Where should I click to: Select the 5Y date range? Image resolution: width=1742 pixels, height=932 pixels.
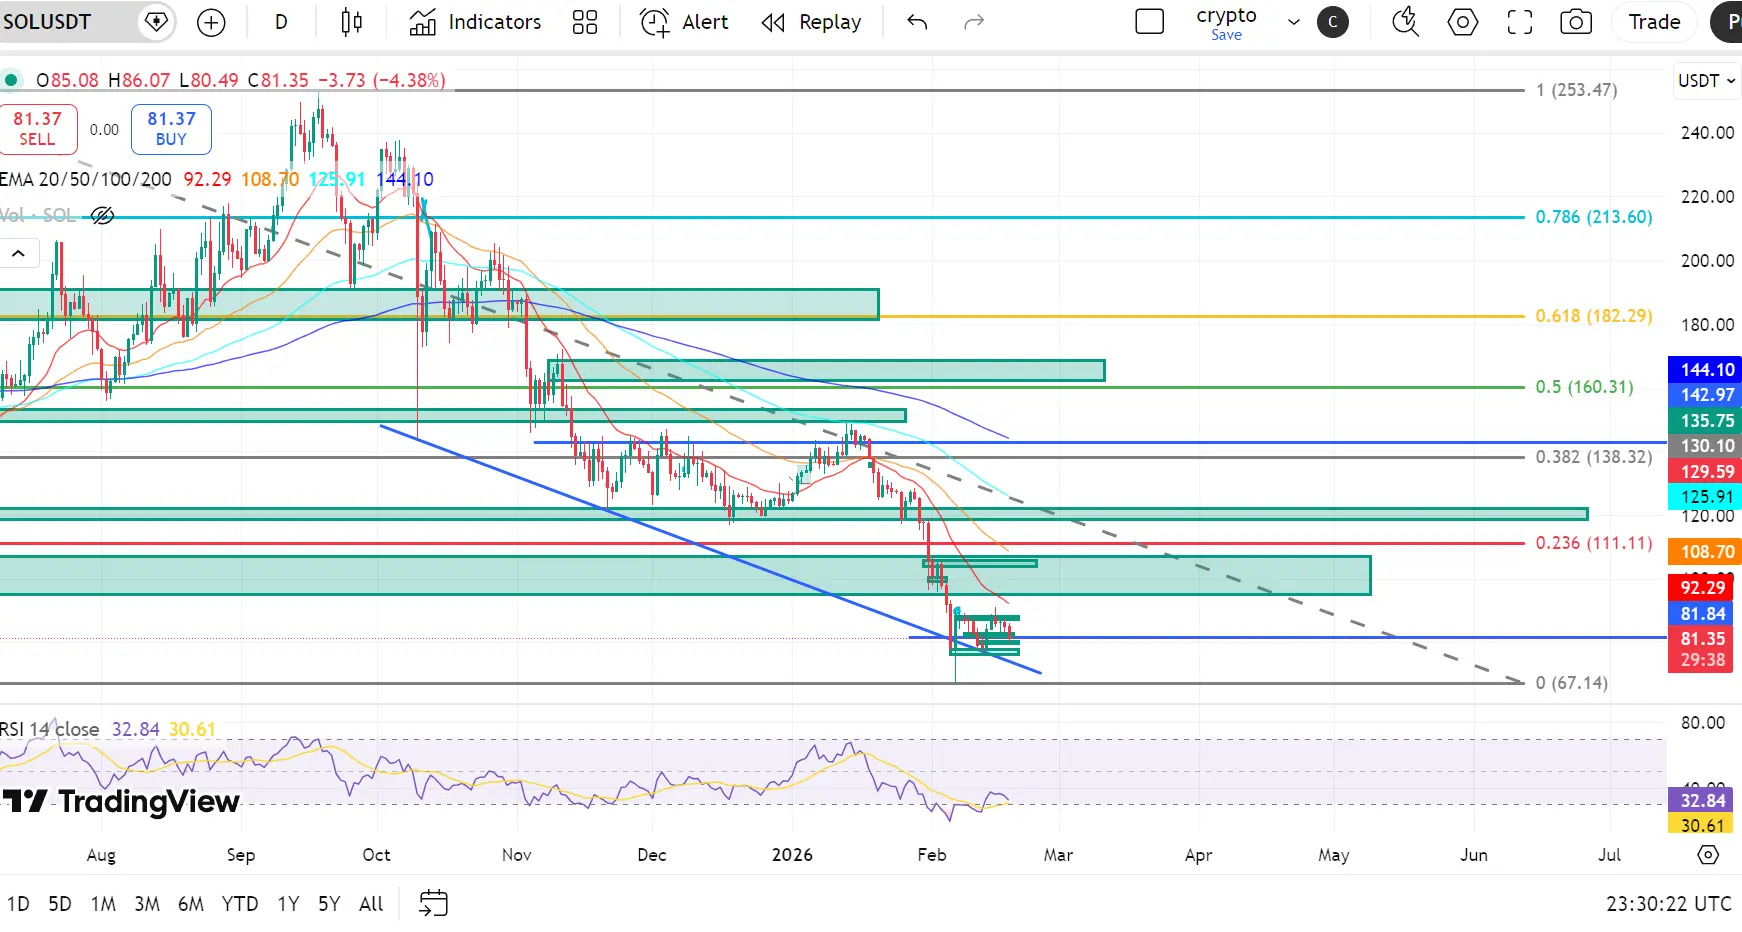tap(329, 904)
